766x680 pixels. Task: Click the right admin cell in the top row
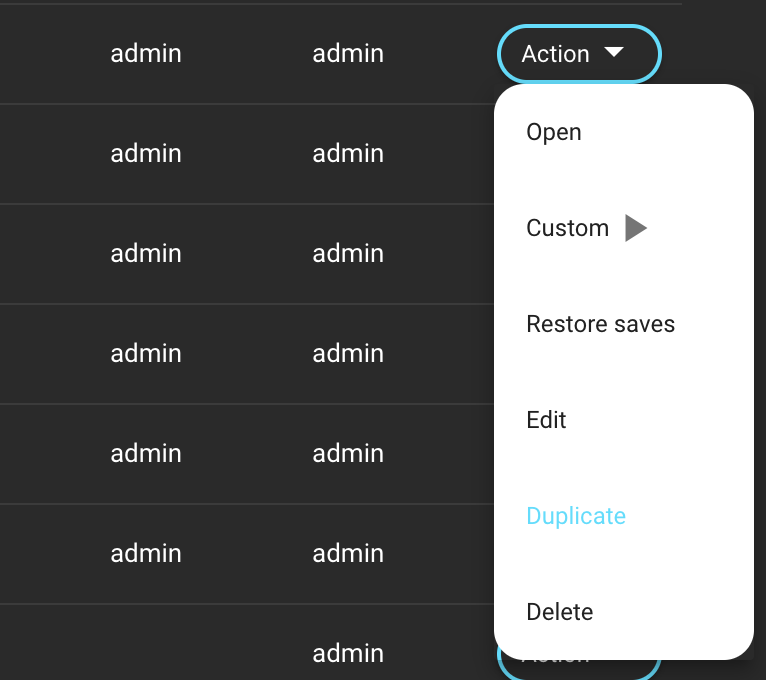point(348,53)
